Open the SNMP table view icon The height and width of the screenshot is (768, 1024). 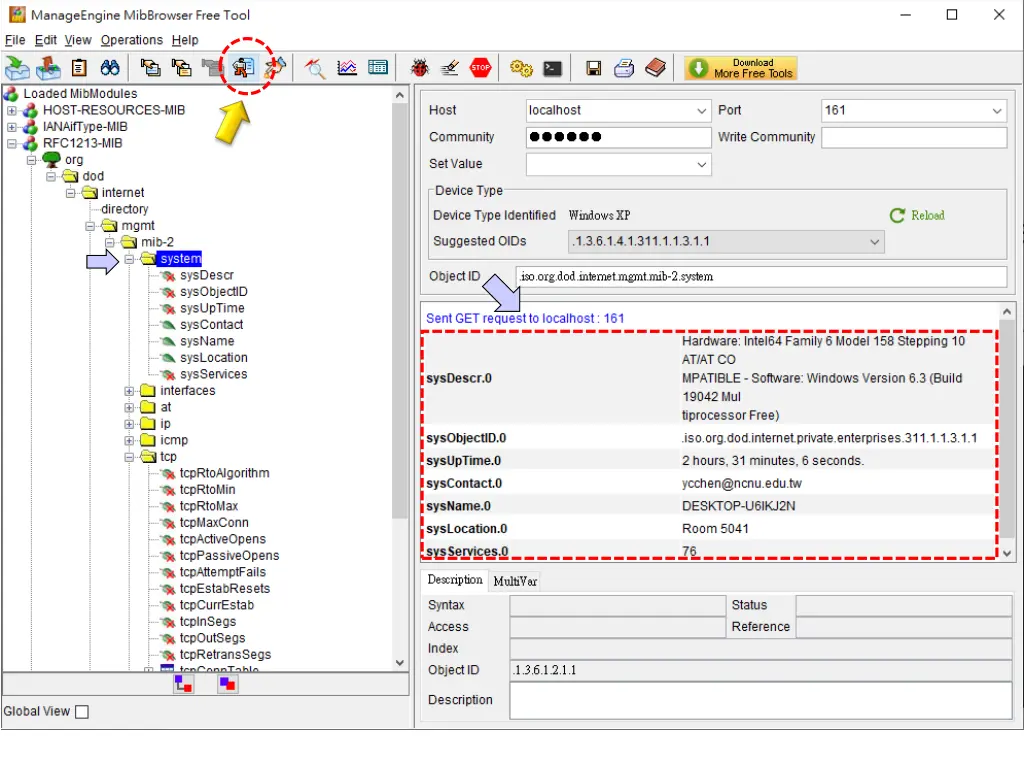coord(378,67)
